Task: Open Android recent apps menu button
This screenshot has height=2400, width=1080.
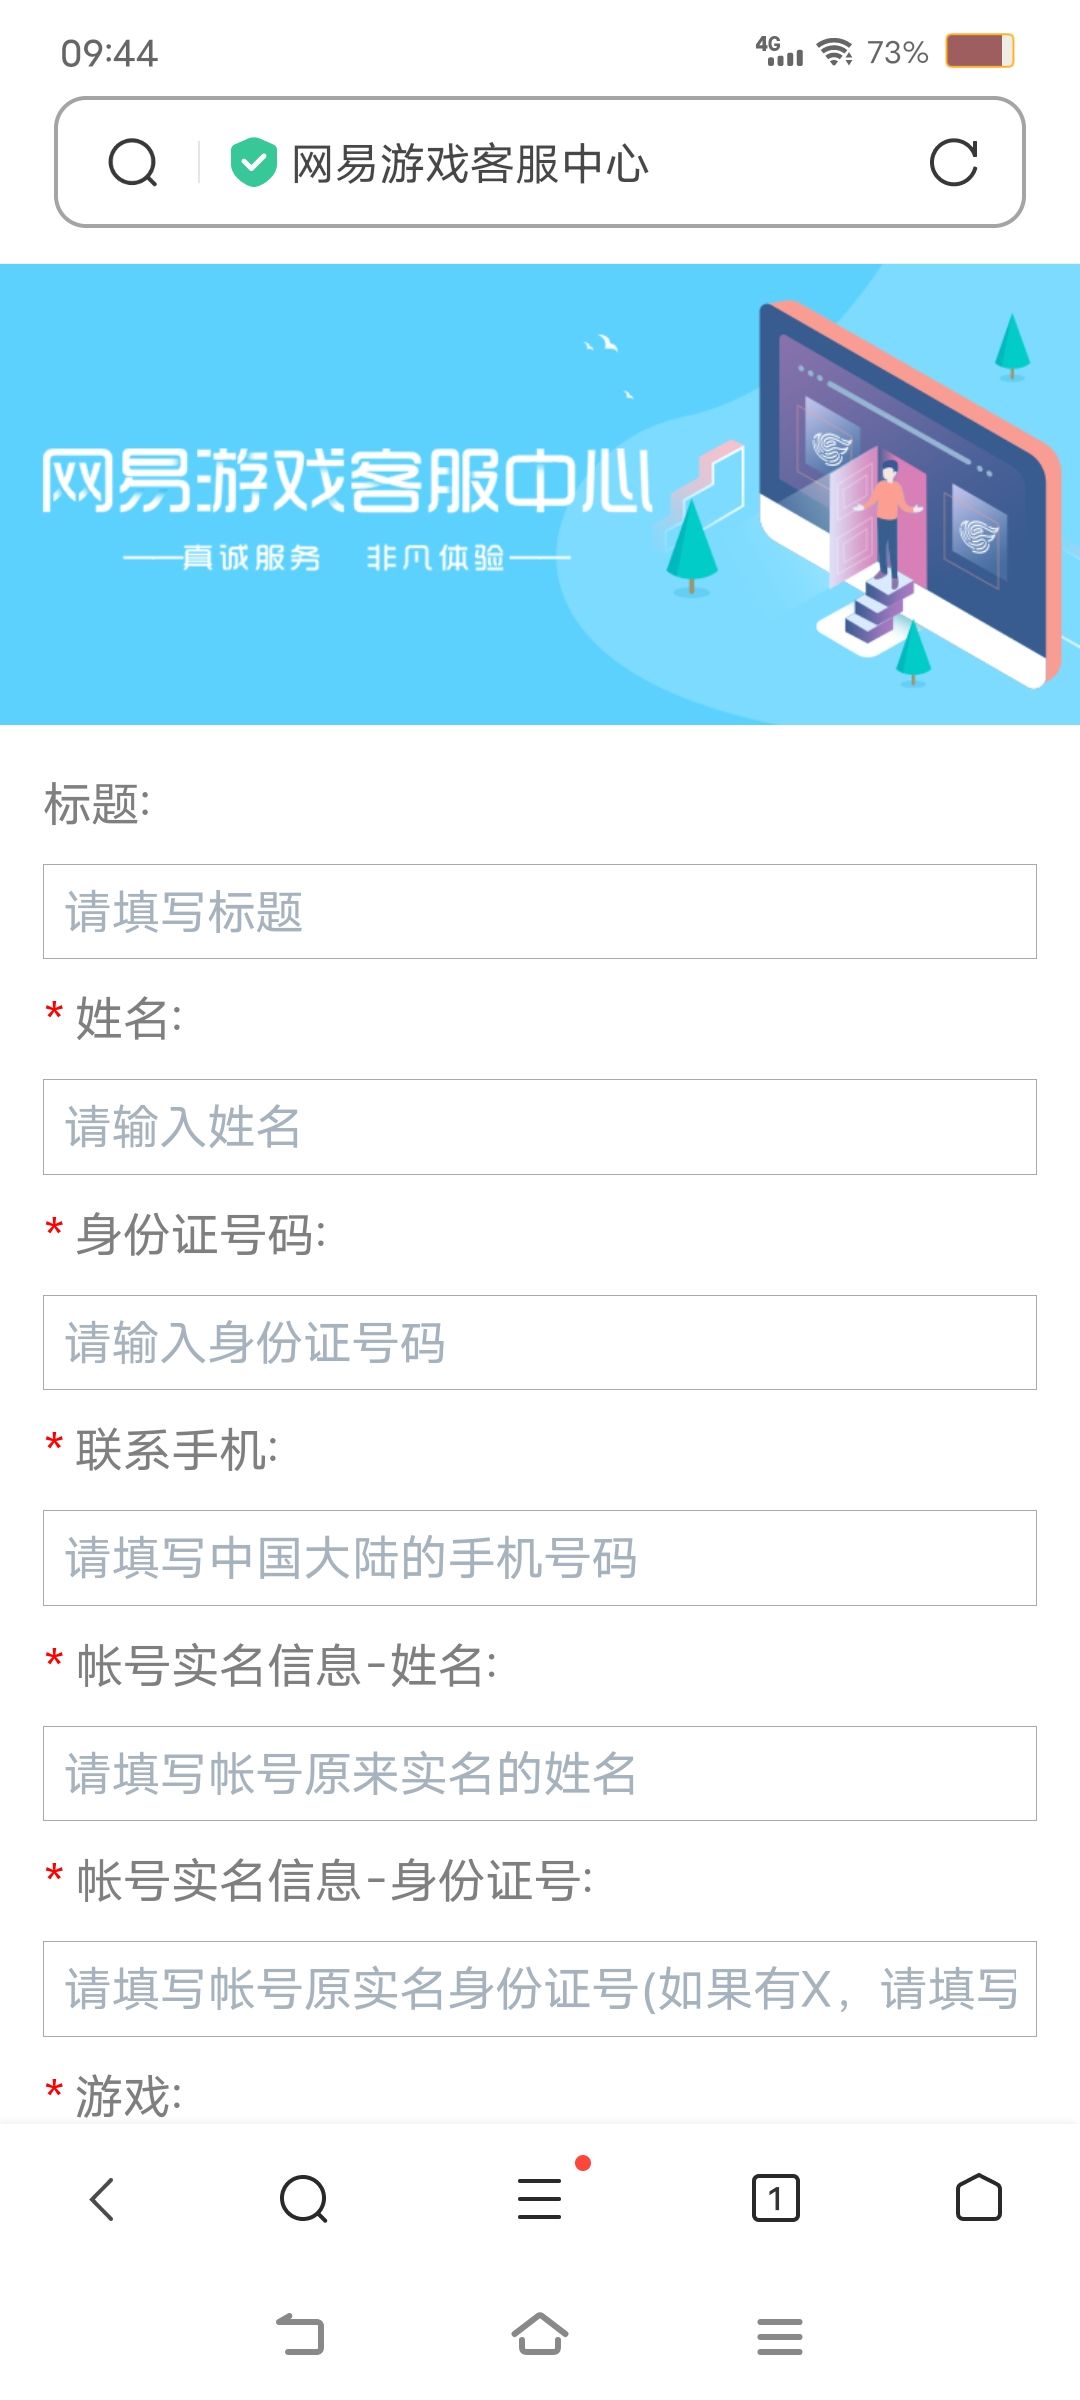Action: 779,2336
